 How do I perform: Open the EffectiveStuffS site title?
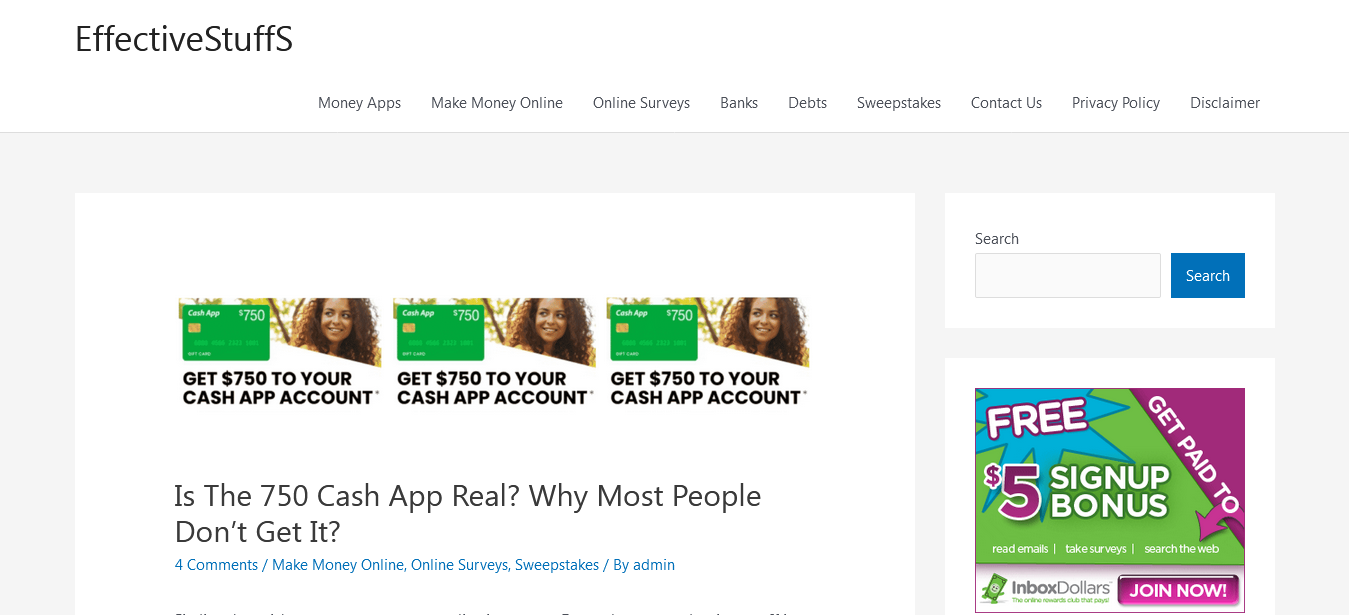[184, 39]
